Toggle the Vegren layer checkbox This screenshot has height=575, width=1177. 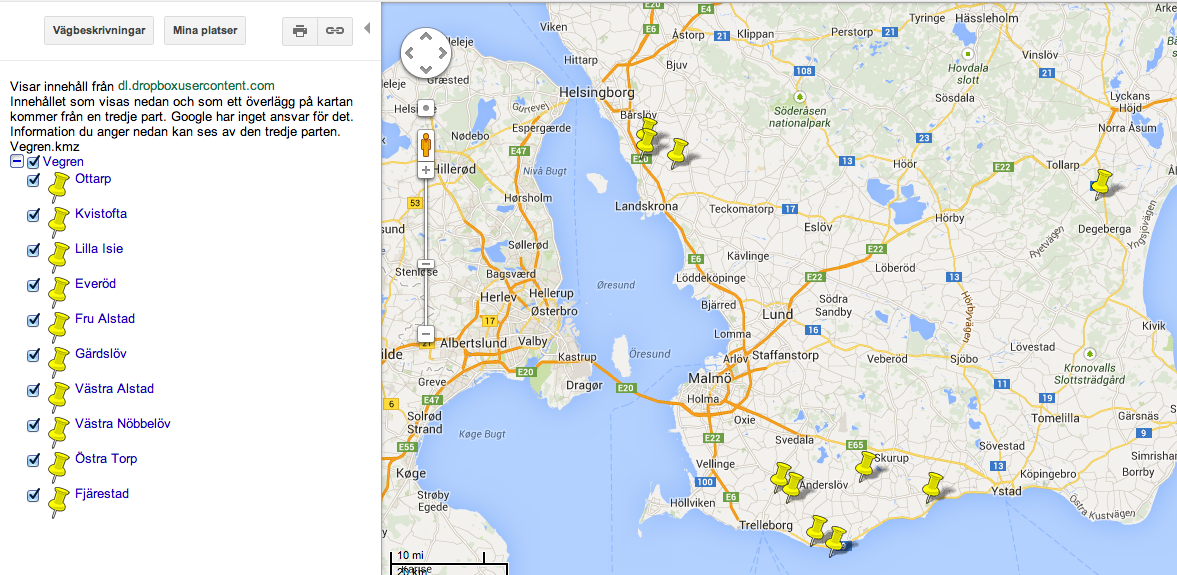click(x=33, y=161)
